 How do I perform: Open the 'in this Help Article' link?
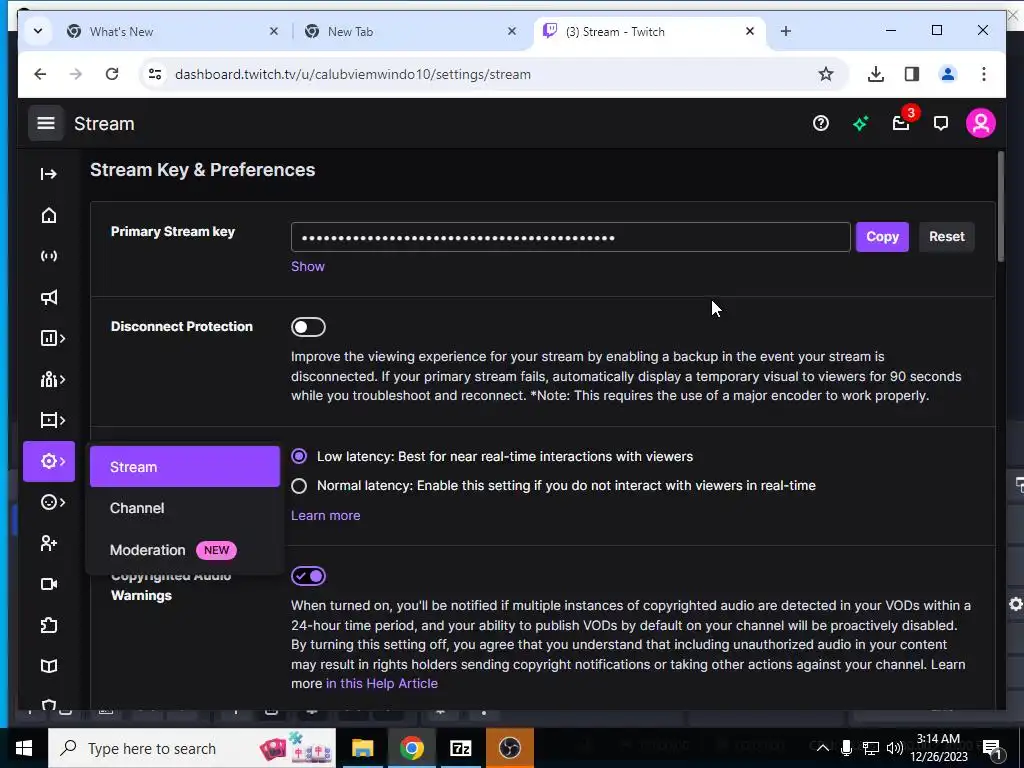point(381,684)
